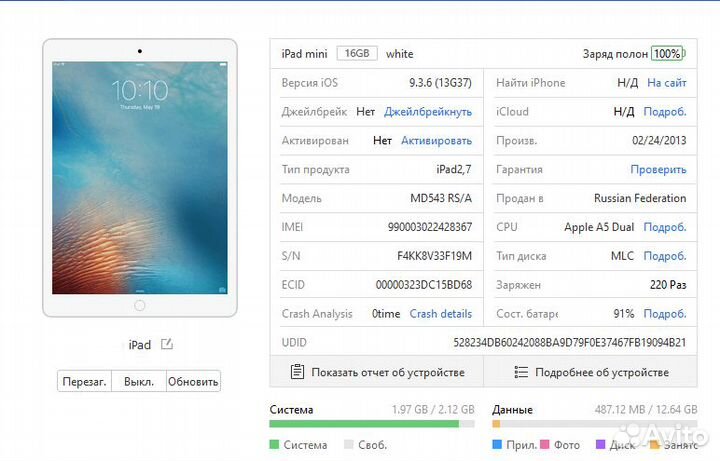This screenshot has height=461, width=720.
Task: Click the Данные storage usage bar
Action: tap(595, 423)
